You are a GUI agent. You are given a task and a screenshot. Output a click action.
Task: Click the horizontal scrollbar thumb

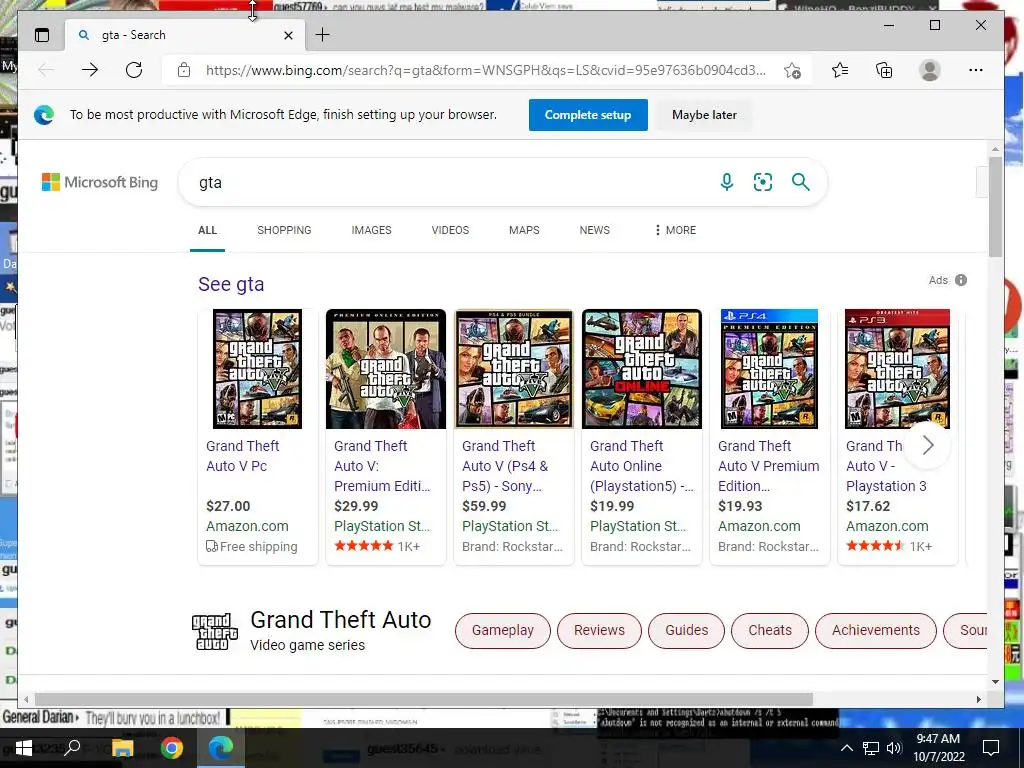coord(424,699)
